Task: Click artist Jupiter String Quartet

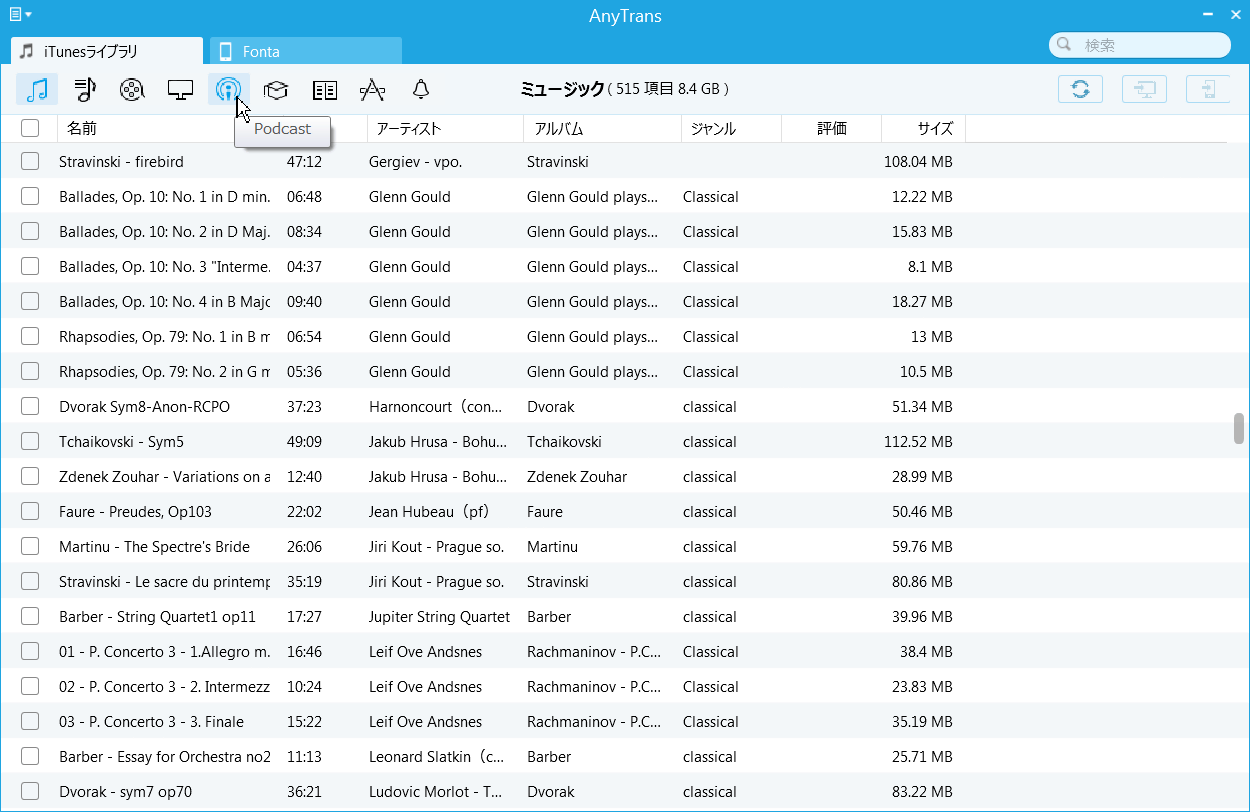Action: pos(439,616)
